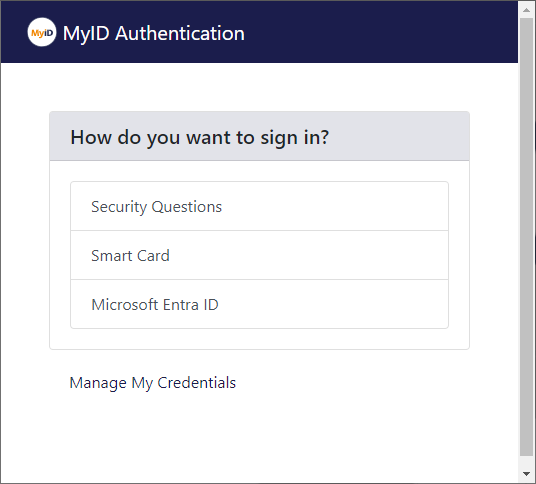The width and height of the screenshot is (536, 484).
Task: Sign in with Microsoft Entra ID
Action: click(259, 304)
